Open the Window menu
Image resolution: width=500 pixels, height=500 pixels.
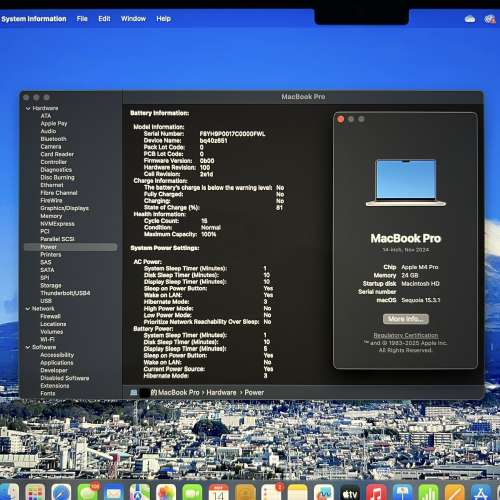click(x=133, y=19)
